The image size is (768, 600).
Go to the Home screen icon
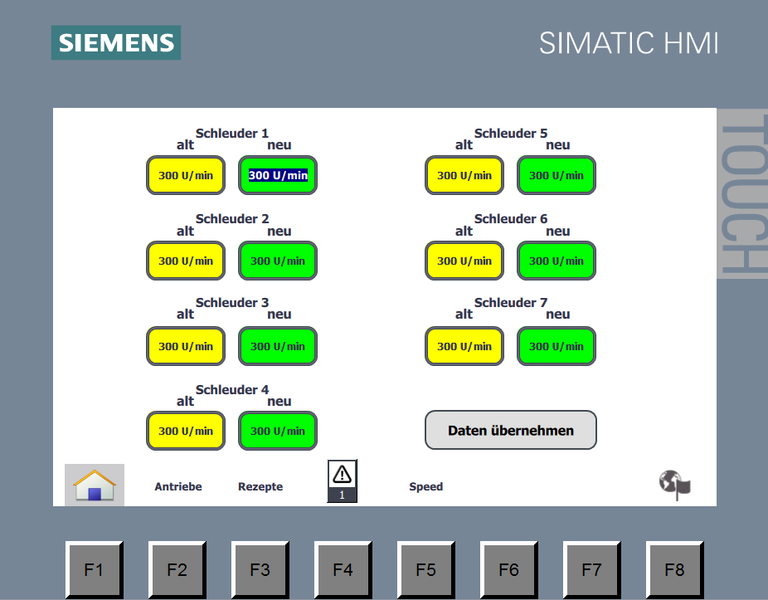click(x=95, y=485)
